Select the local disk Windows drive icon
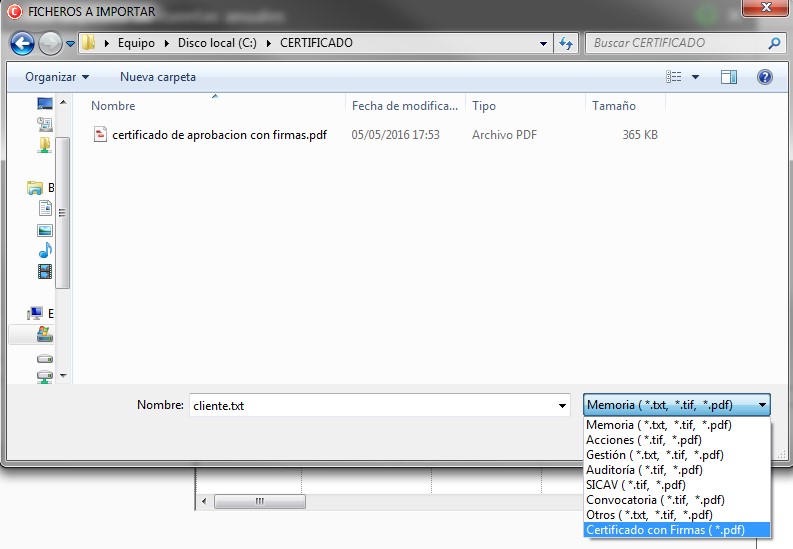The height and width of the screenshot is (549, 793). tap(45, 334)
